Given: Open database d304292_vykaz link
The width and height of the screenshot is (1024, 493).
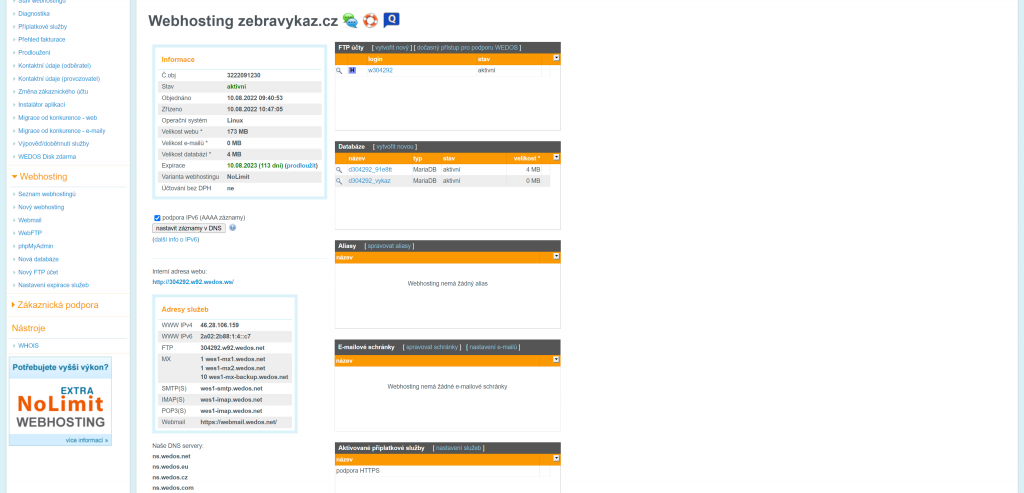Looking at the screenshot, I should (369, 181).
